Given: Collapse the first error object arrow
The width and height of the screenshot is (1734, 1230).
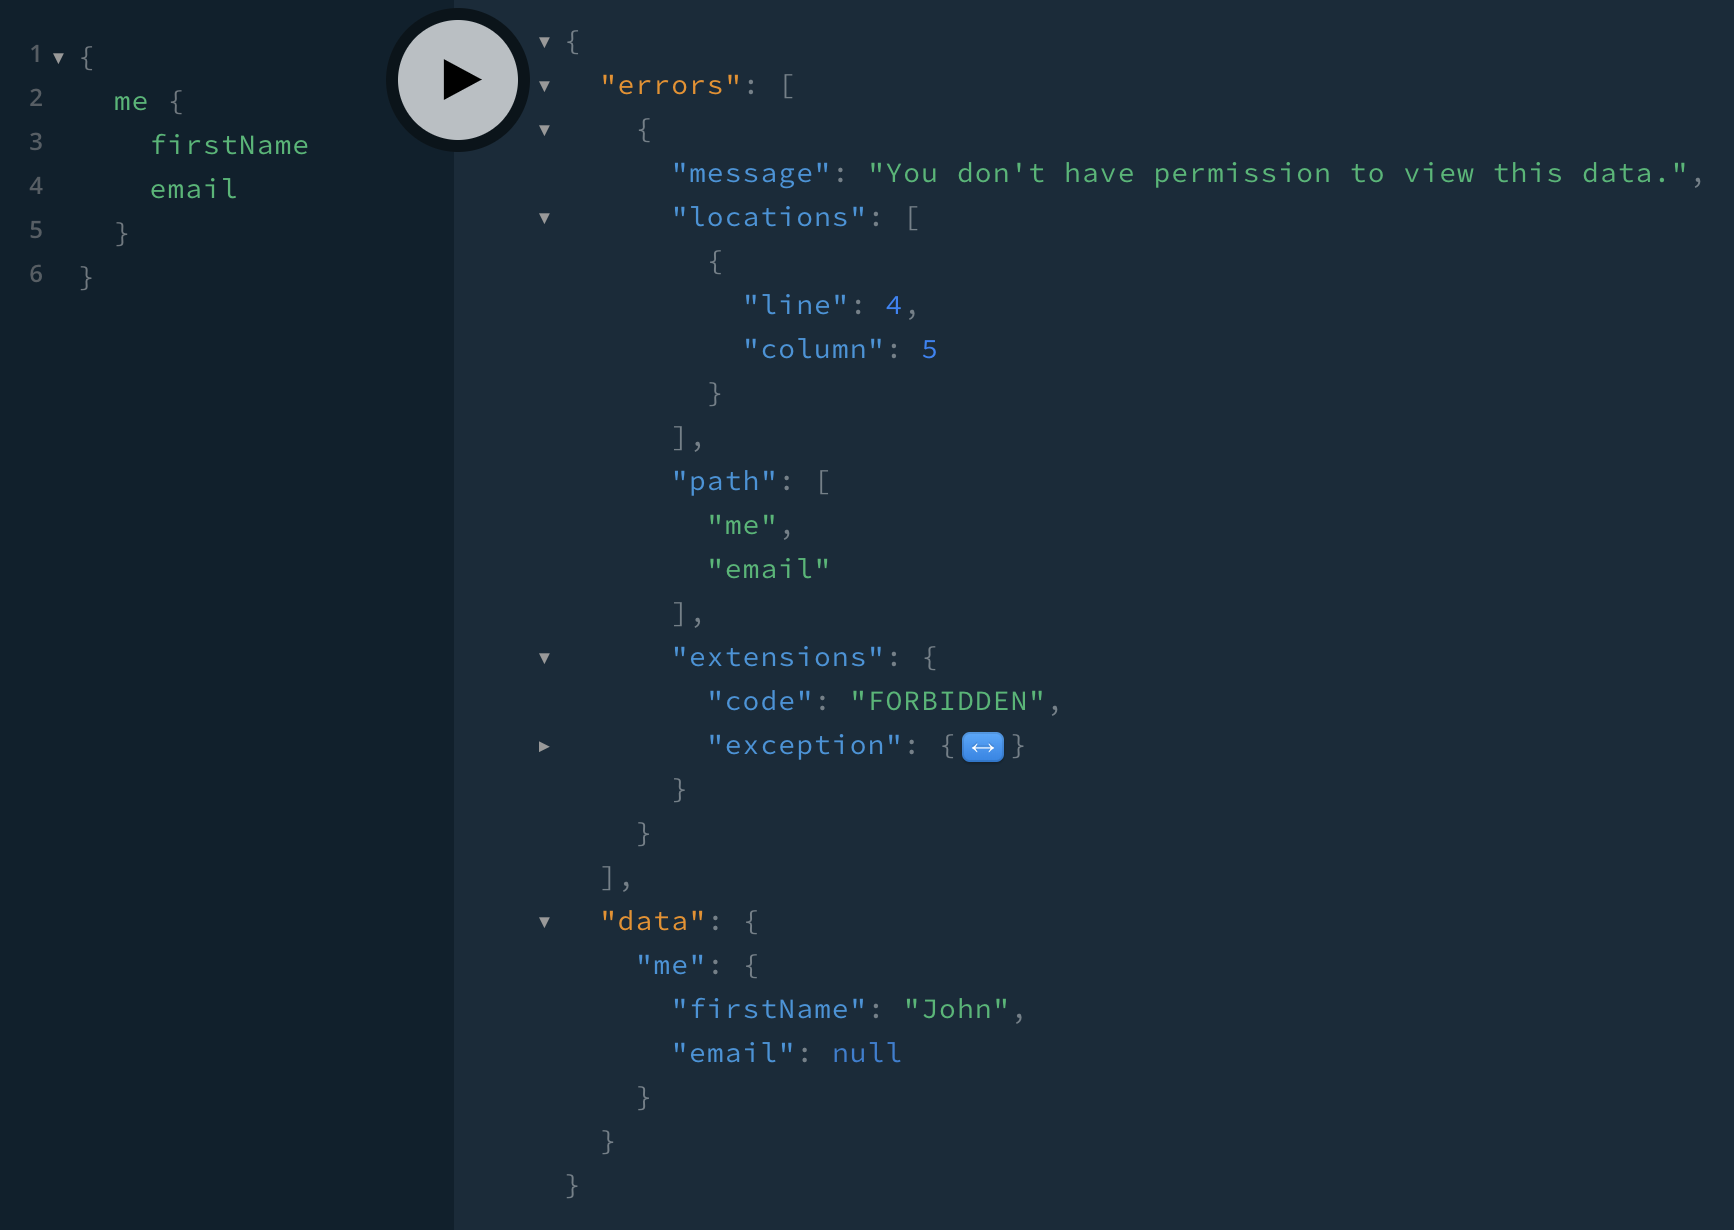Looking at the screenshot, I should point(544,130).
